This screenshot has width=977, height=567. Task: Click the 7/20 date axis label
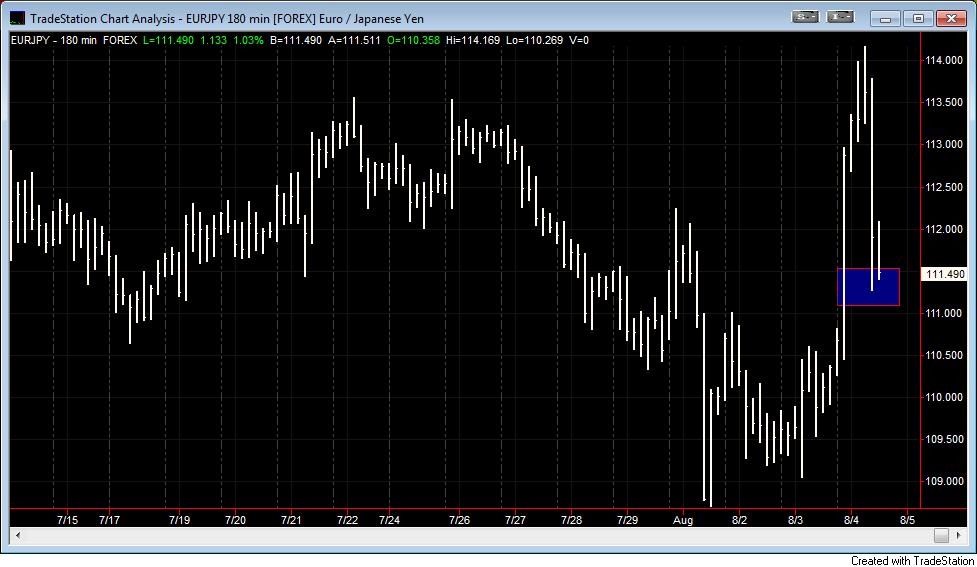point(236,520)
